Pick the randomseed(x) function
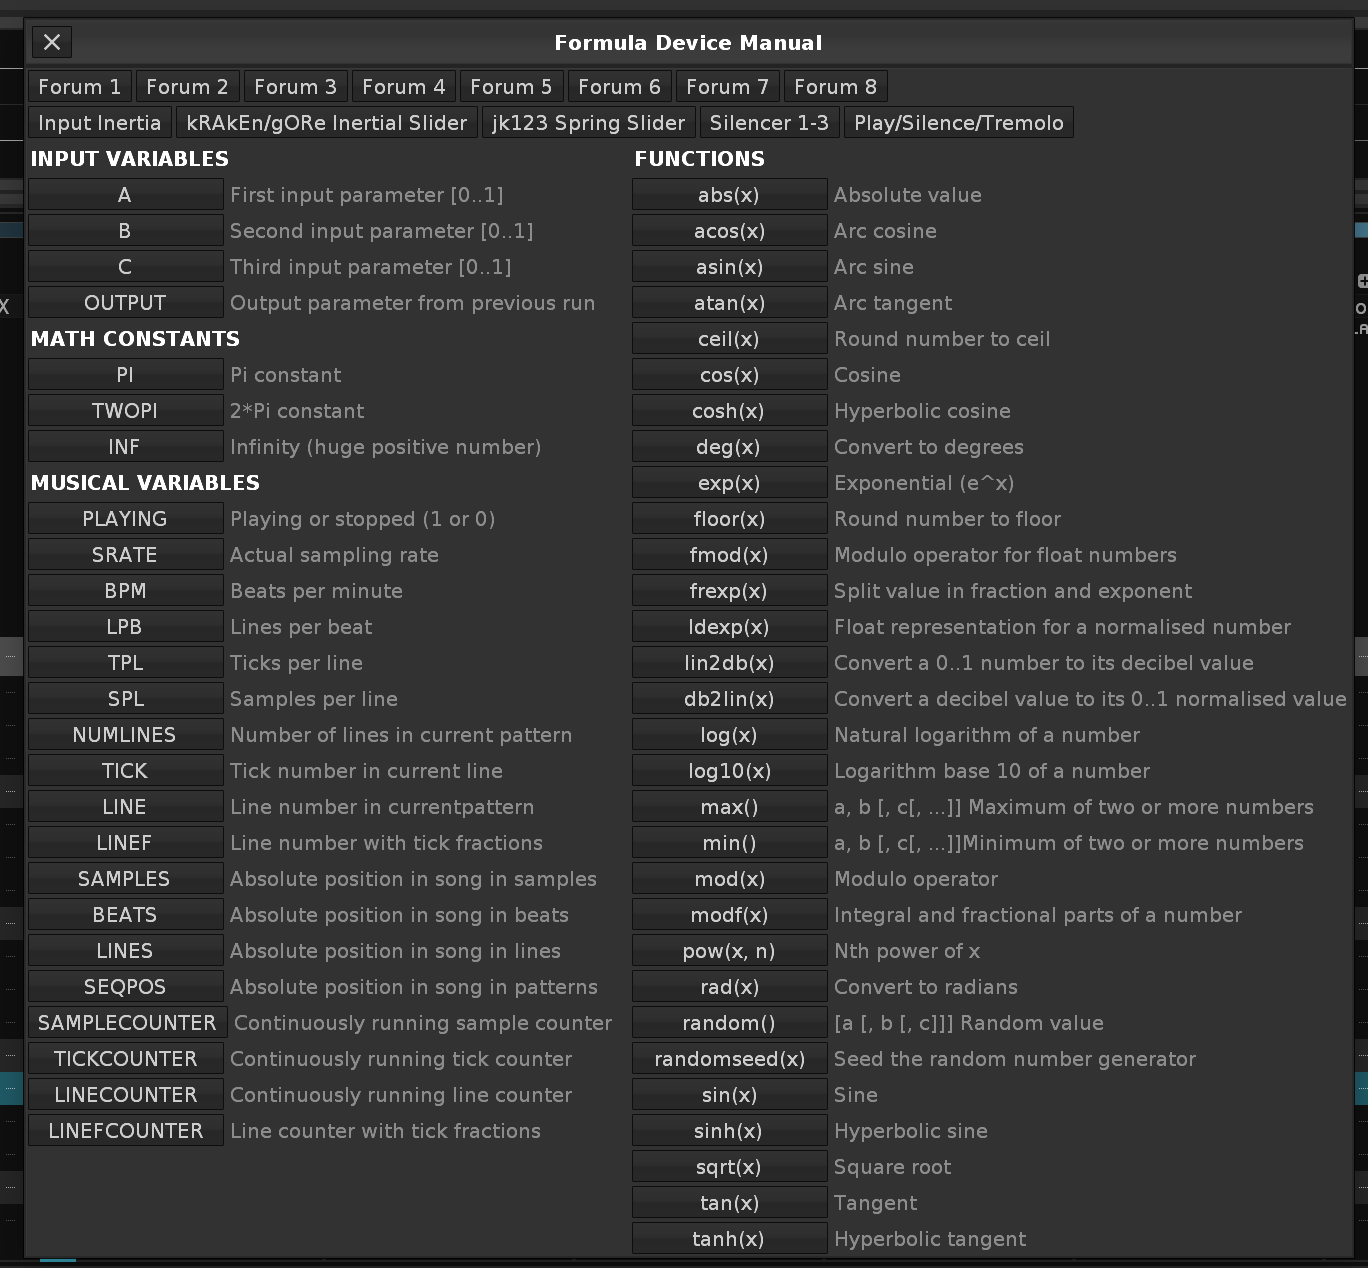 coord(729,1059)
